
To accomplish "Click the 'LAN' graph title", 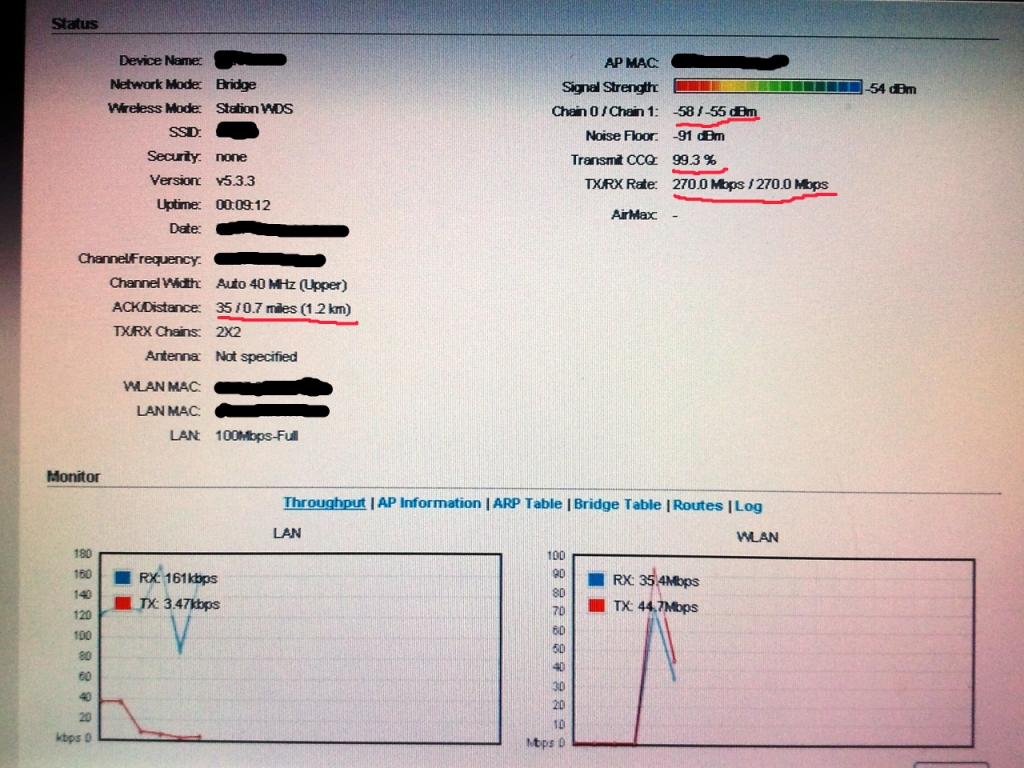I will coord(287,533).
